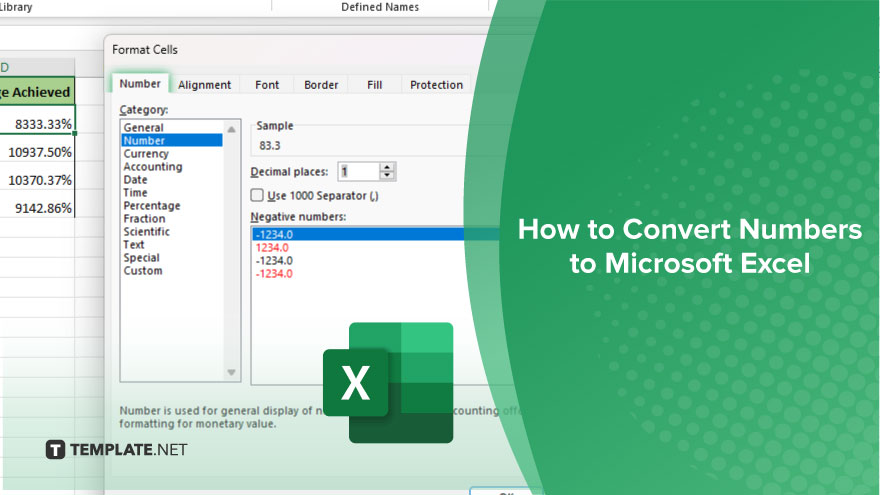Choose the red 1234.0 negative format
Image resolution: width=880 pixels, height=495 pixels.
(x=272, y=248)
